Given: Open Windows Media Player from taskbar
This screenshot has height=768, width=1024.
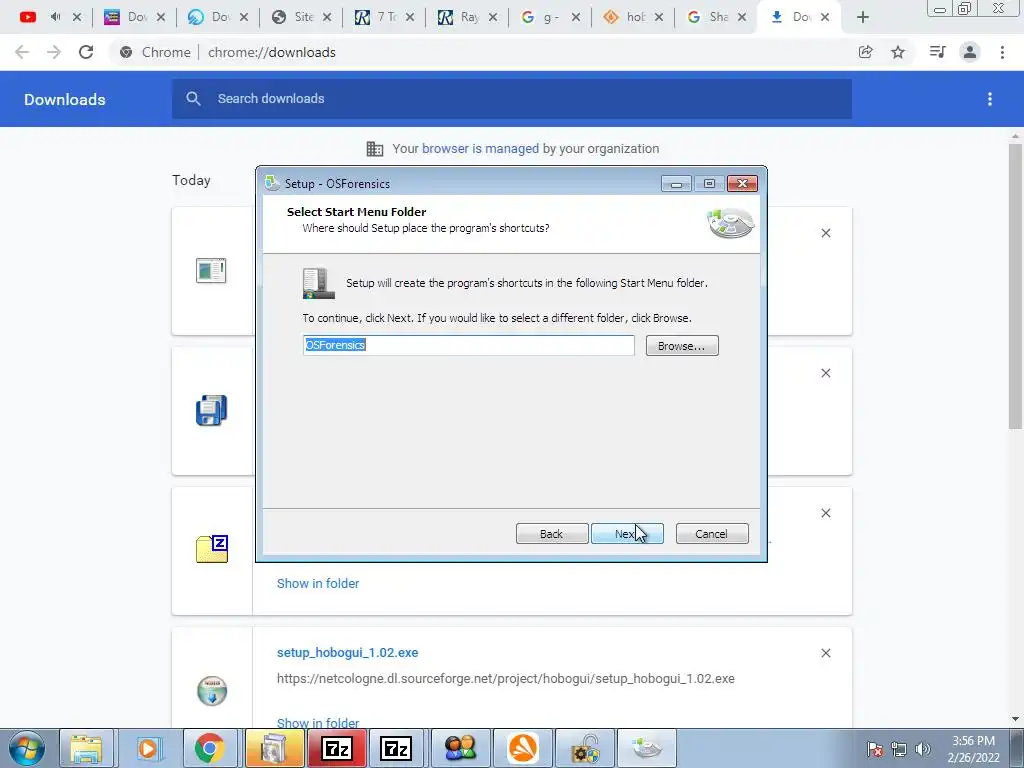Looking at the screenshot, I should tap(148, 748).
